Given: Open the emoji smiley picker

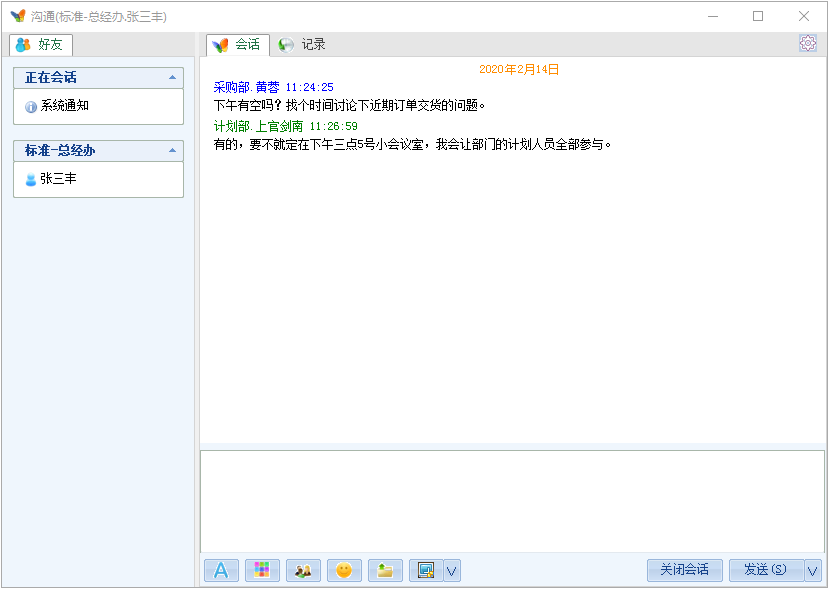Looking at the screenshot, I should click(344, 570).
